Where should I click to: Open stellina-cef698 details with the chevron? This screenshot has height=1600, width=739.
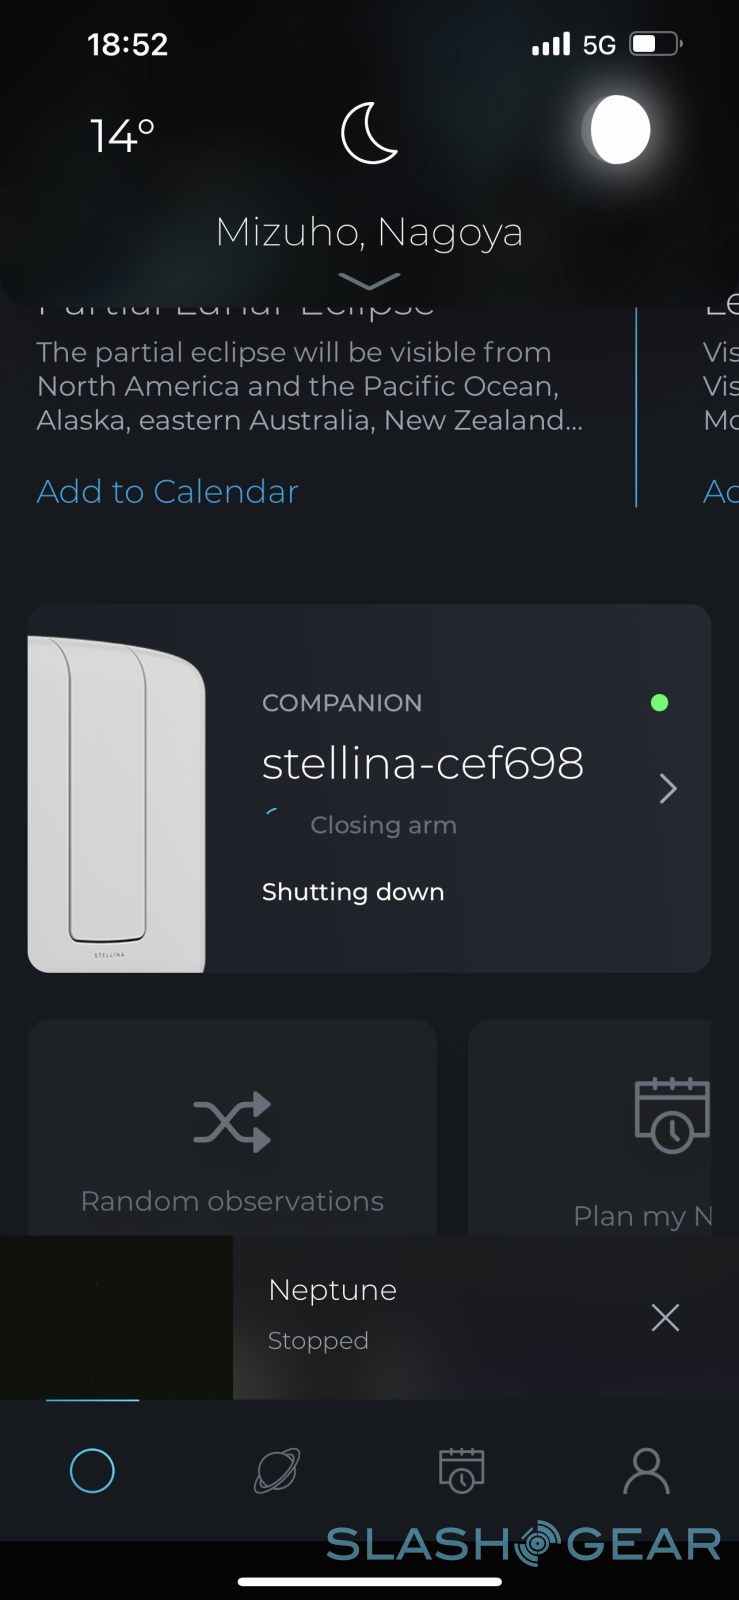[x=668, y=789]
